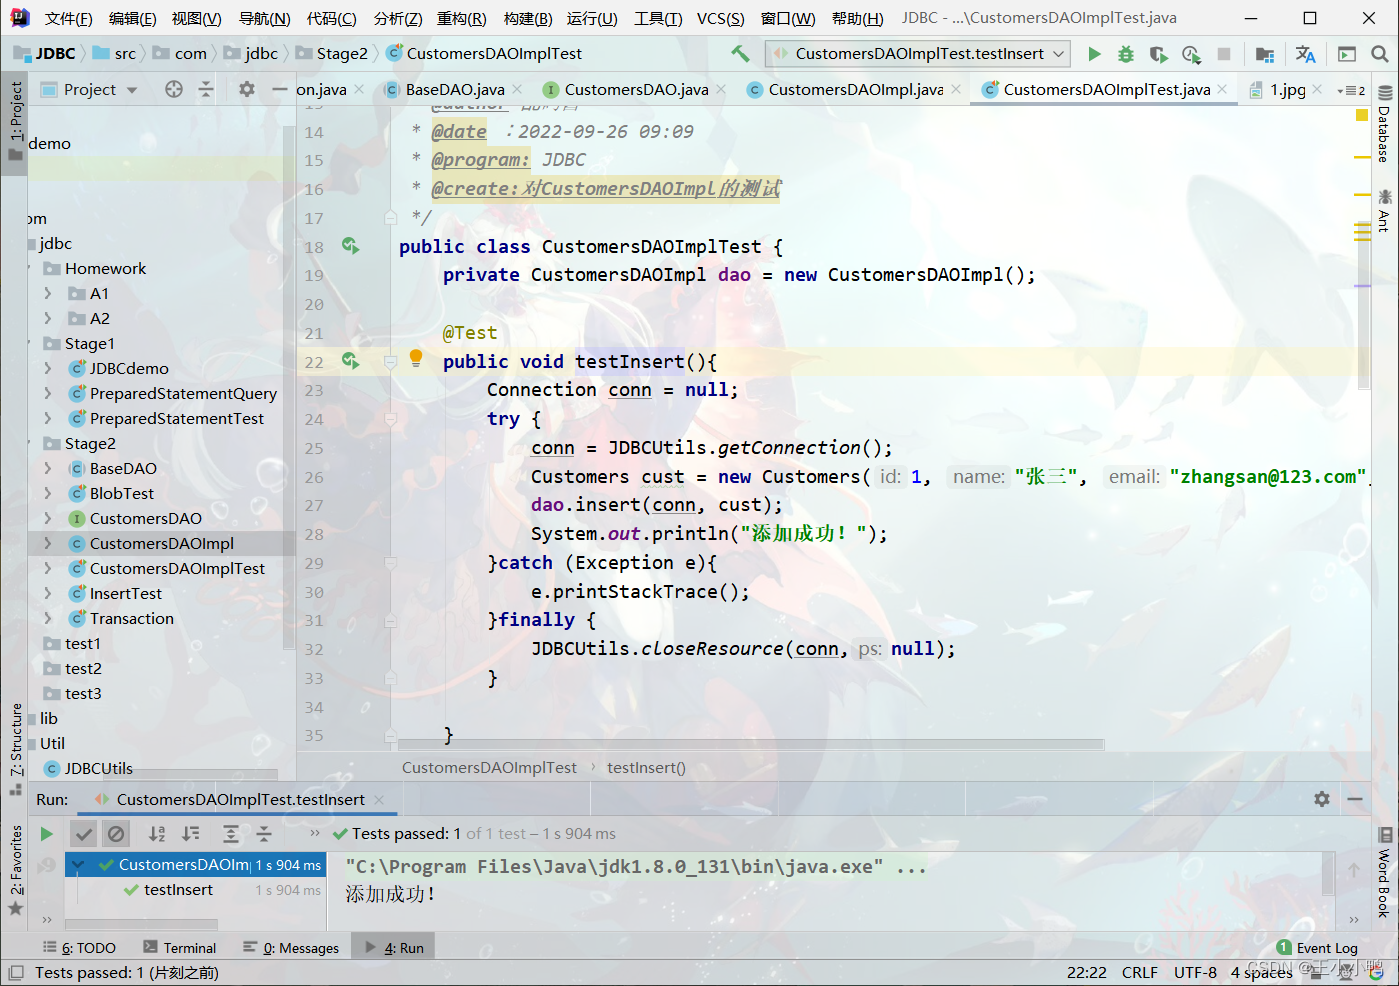The height and width of the screenshot is (986, 1399).
Task: Open the 1.jpg editor tab
Action: coord(1287,89)
